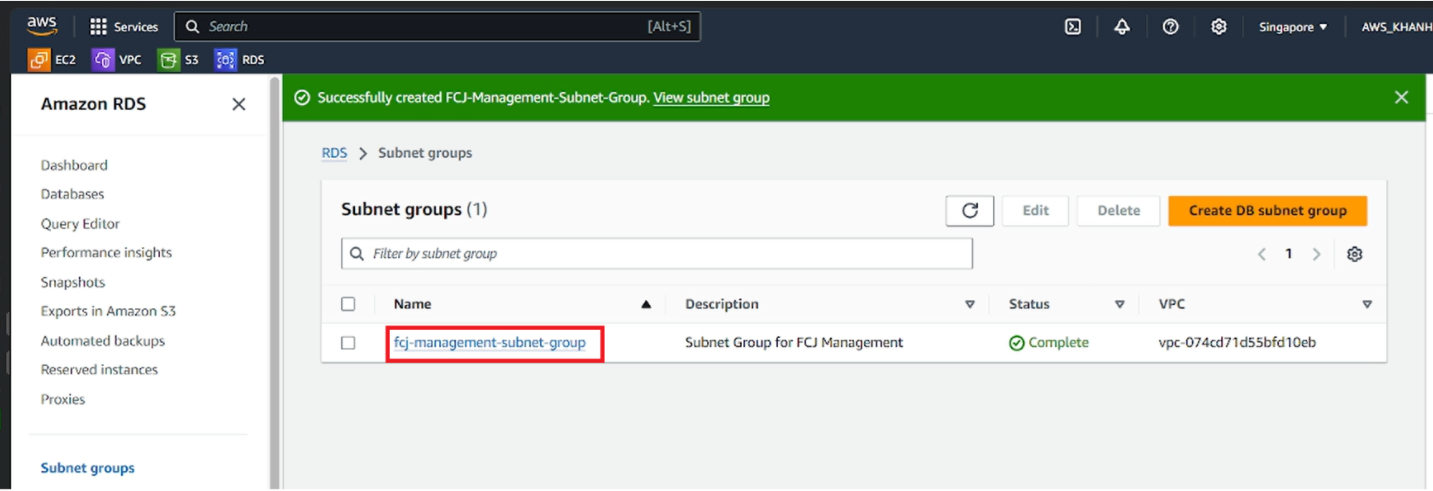The image size is (1433, 491).
Task: Go to Snapshots in the sidebar
Action: coord(73,282)
